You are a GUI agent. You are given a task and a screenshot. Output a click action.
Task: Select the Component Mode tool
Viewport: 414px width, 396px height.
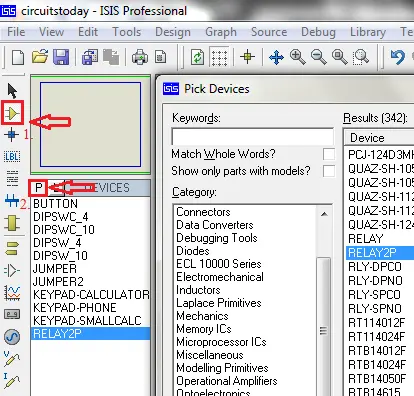[x=12, y=113]
